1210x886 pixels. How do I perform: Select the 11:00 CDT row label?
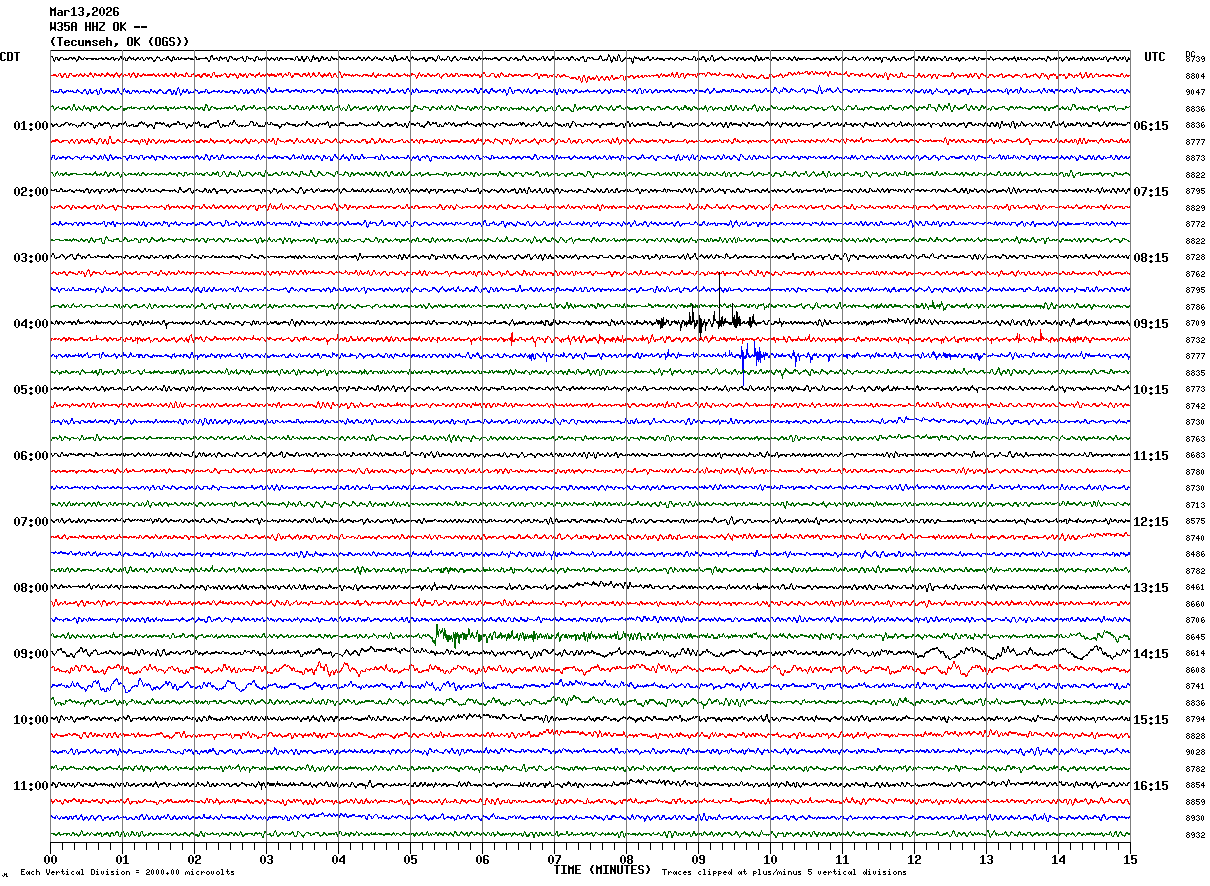point(31,786)
